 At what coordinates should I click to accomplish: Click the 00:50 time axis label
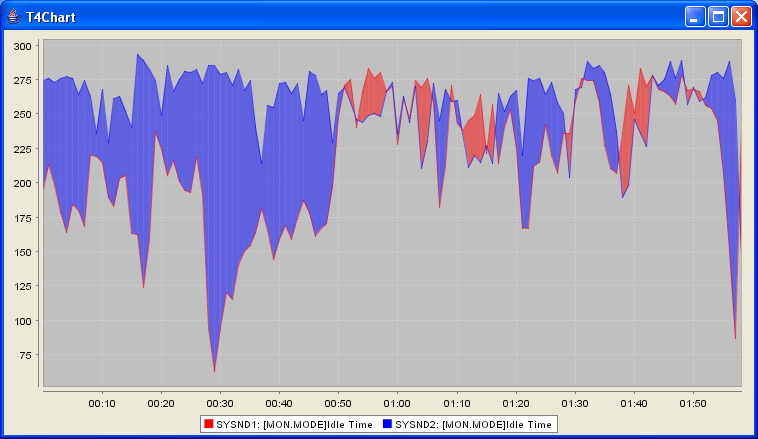(338, 403)
